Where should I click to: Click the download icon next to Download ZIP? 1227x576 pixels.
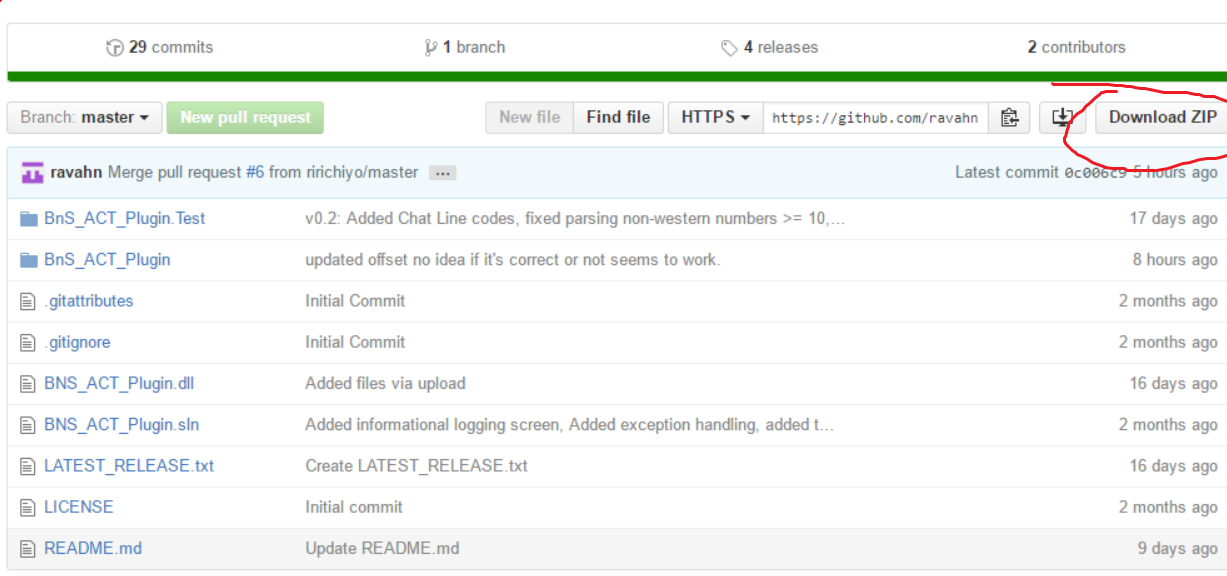[1061, 117]
